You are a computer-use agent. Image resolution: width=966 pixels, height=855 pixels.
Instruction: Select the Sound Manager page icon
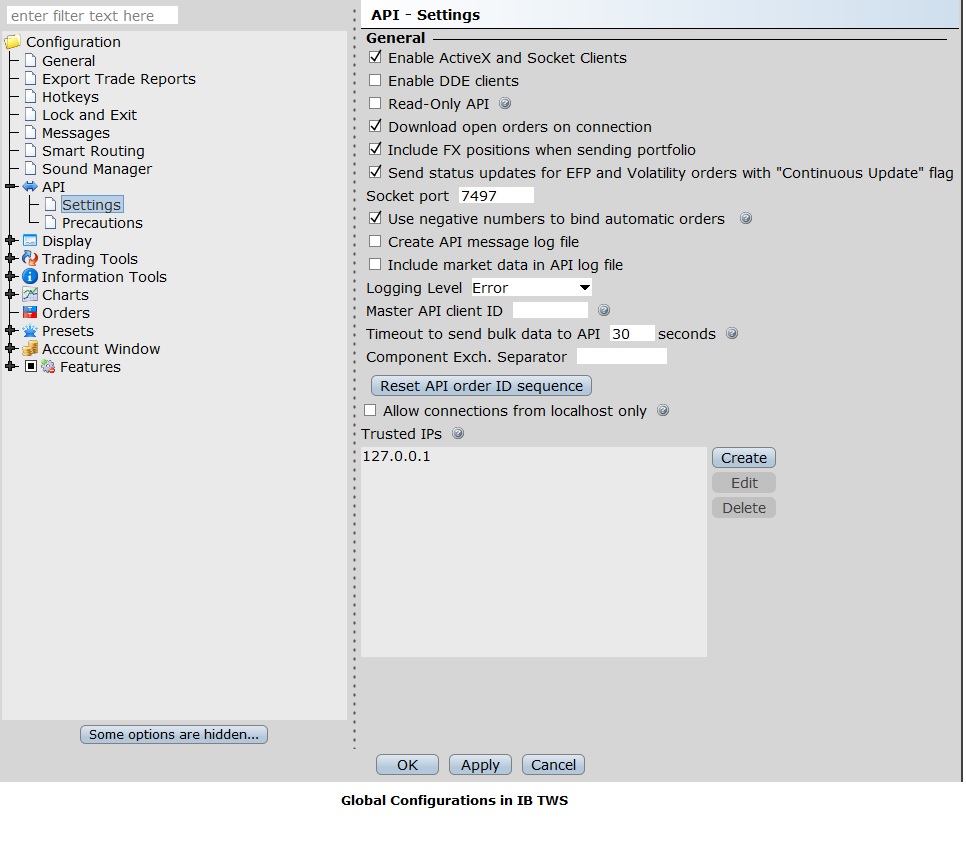tap(29, 169)
